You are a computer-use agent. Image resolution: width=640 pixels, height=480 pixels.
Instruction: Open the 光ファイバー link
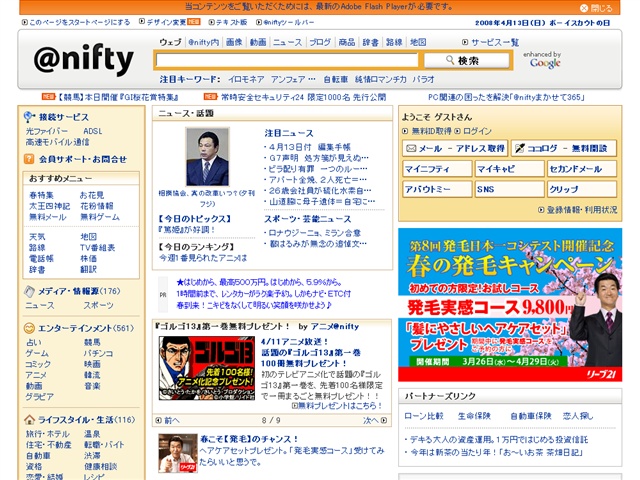[47, 131]
